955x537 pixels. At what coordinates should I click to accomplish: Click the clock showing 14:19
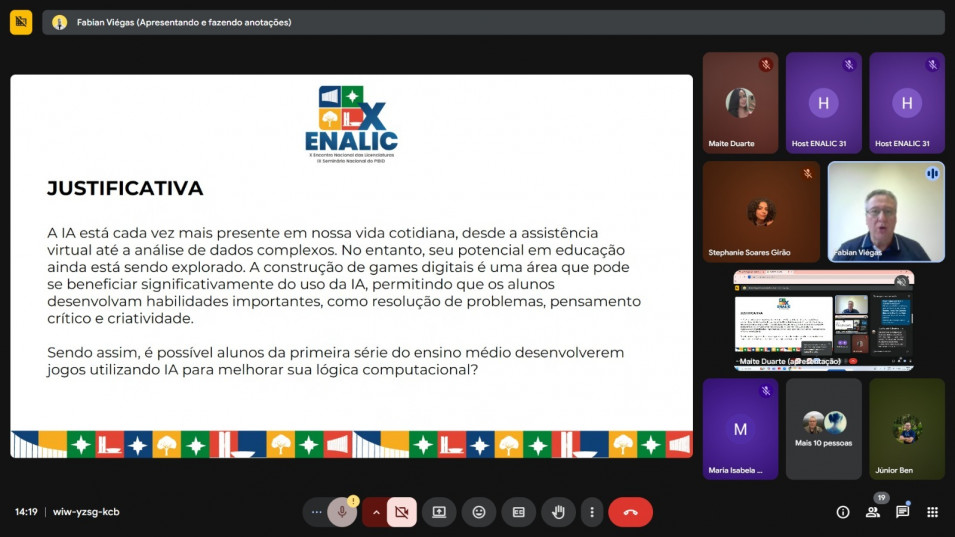(x=26, y=512)
